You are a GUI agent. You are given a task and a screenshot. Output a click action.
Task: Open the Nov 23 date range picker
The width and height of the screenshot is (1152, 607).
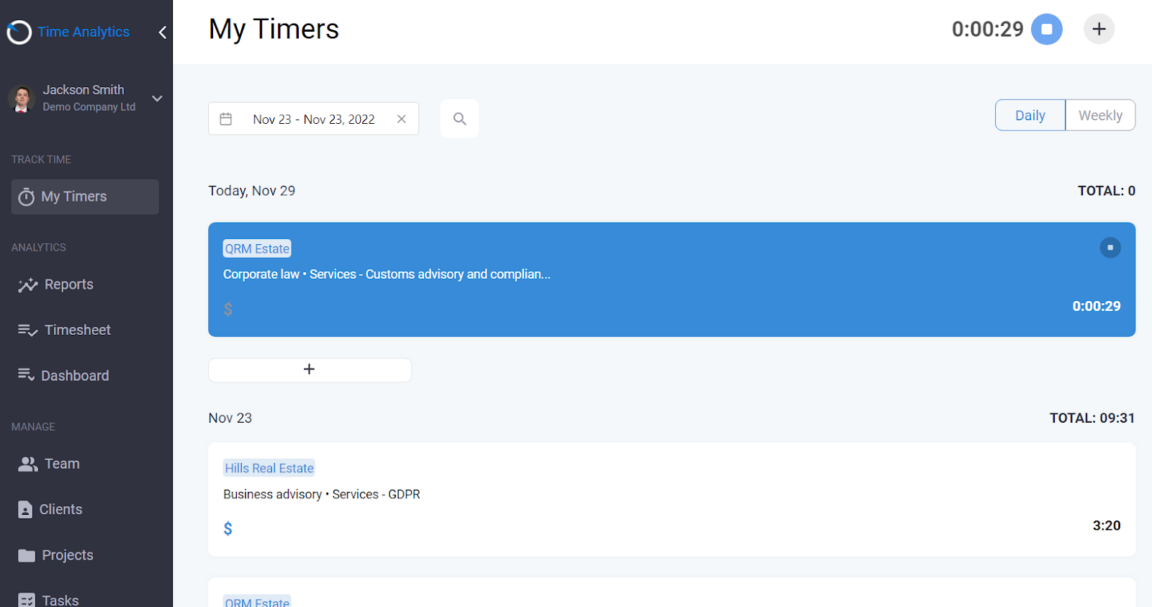coord(313,118)
